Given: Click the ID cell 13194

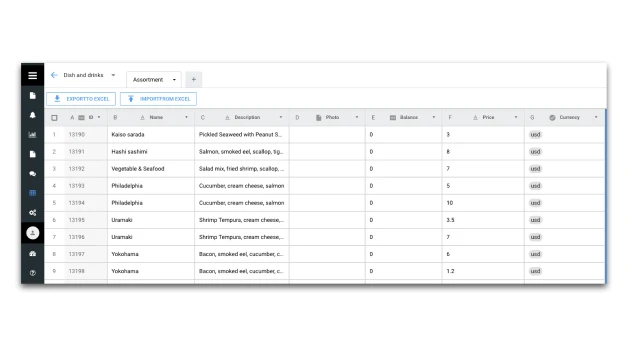Looking at the screenshot, I should coord(86,203).
